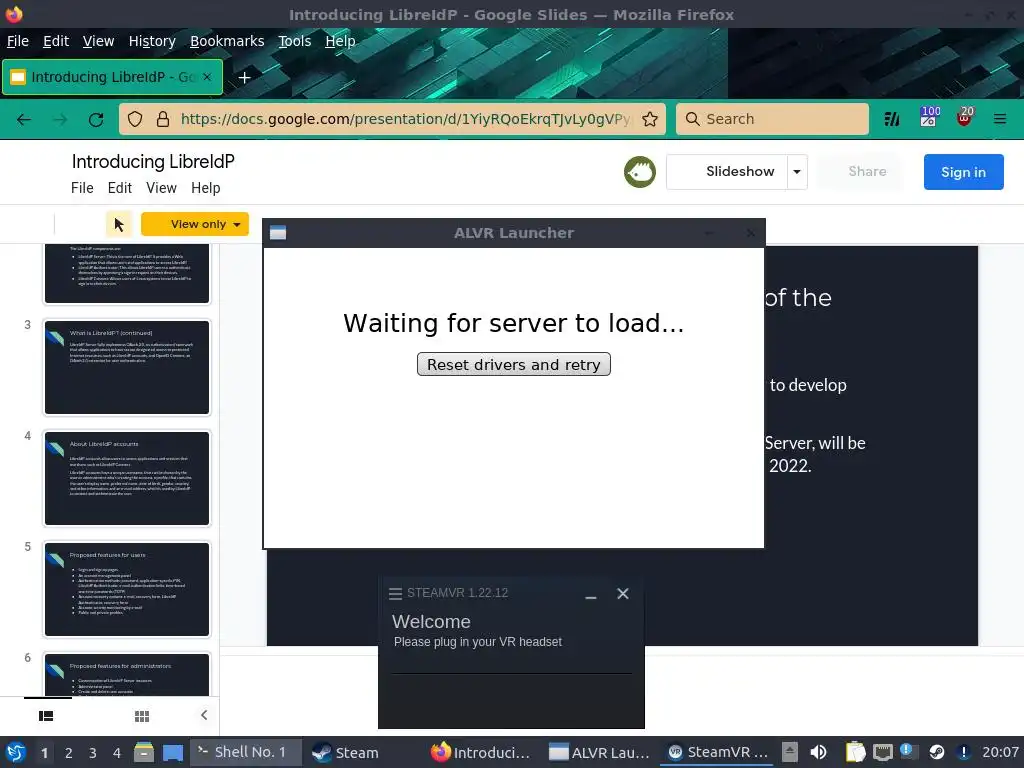Click Reset drivers and retry button
This screenshot has width=1024, height=768.
[514, 364]
